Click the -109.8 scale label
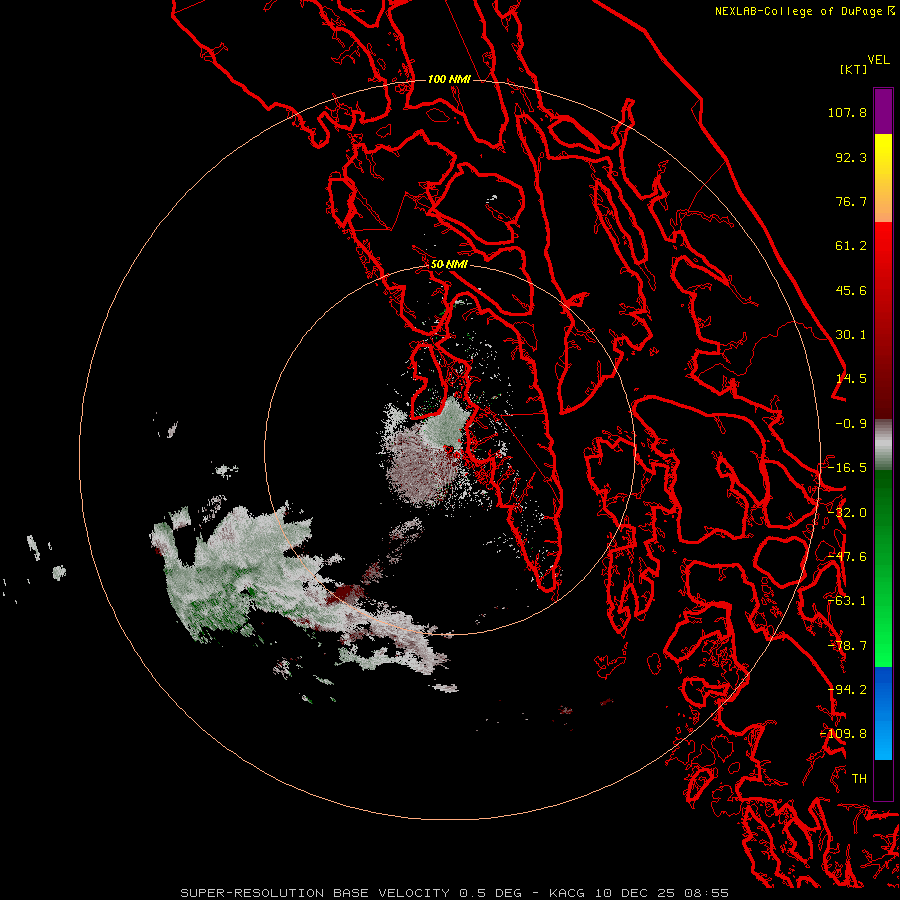This screenshot has width=900, height=900. point(843,734)
